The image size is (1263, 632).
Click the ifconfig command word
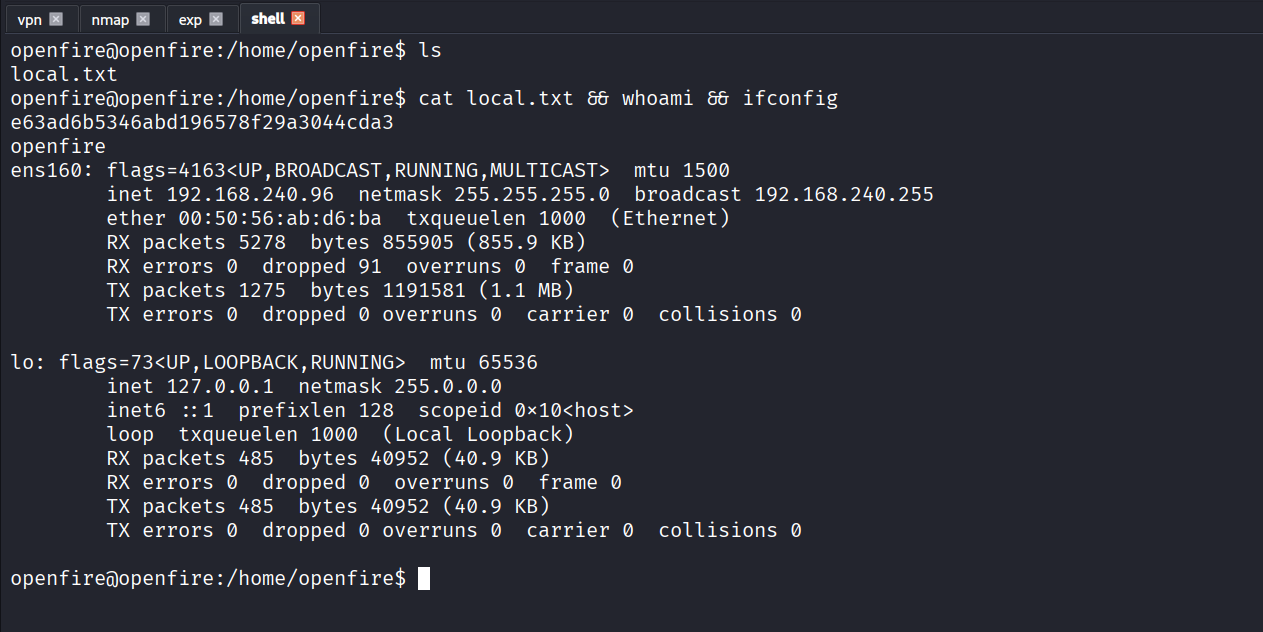[x=790, y=98]
